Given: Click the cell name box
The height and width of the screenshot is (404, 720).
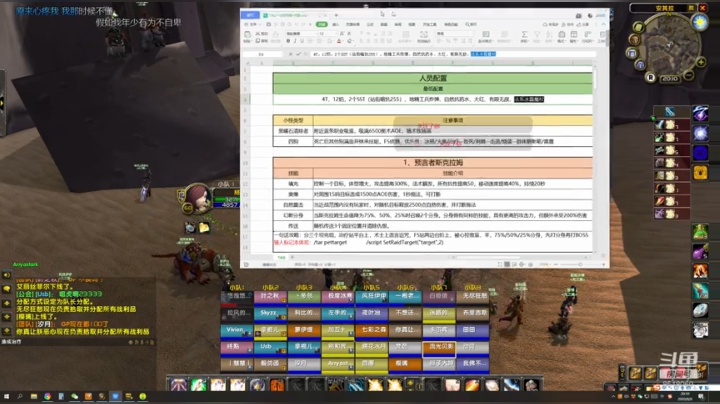Looking at the screenshot, I should click(x=262, y=54).
